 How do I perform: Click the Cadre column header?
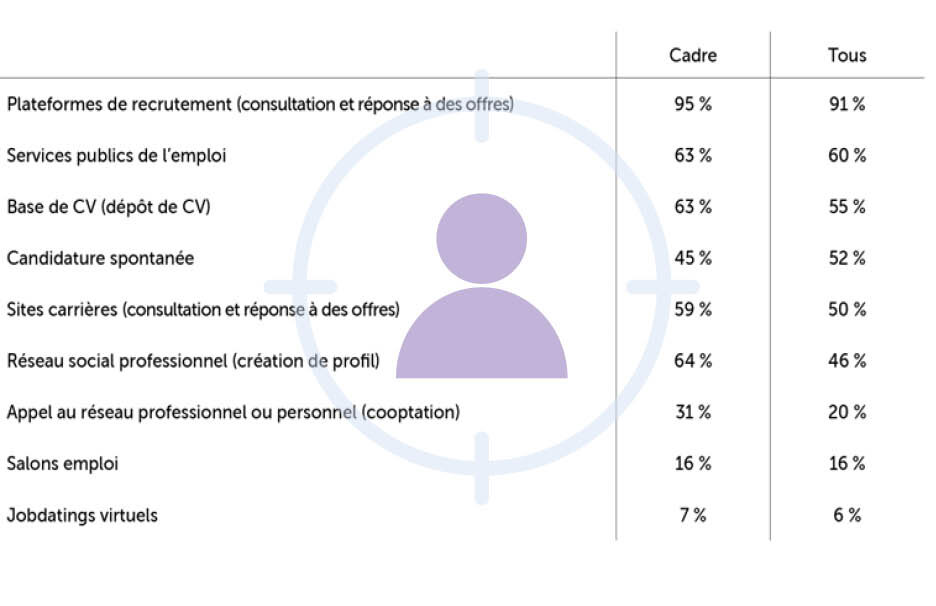pyautogui.click(x=692, y=55)
